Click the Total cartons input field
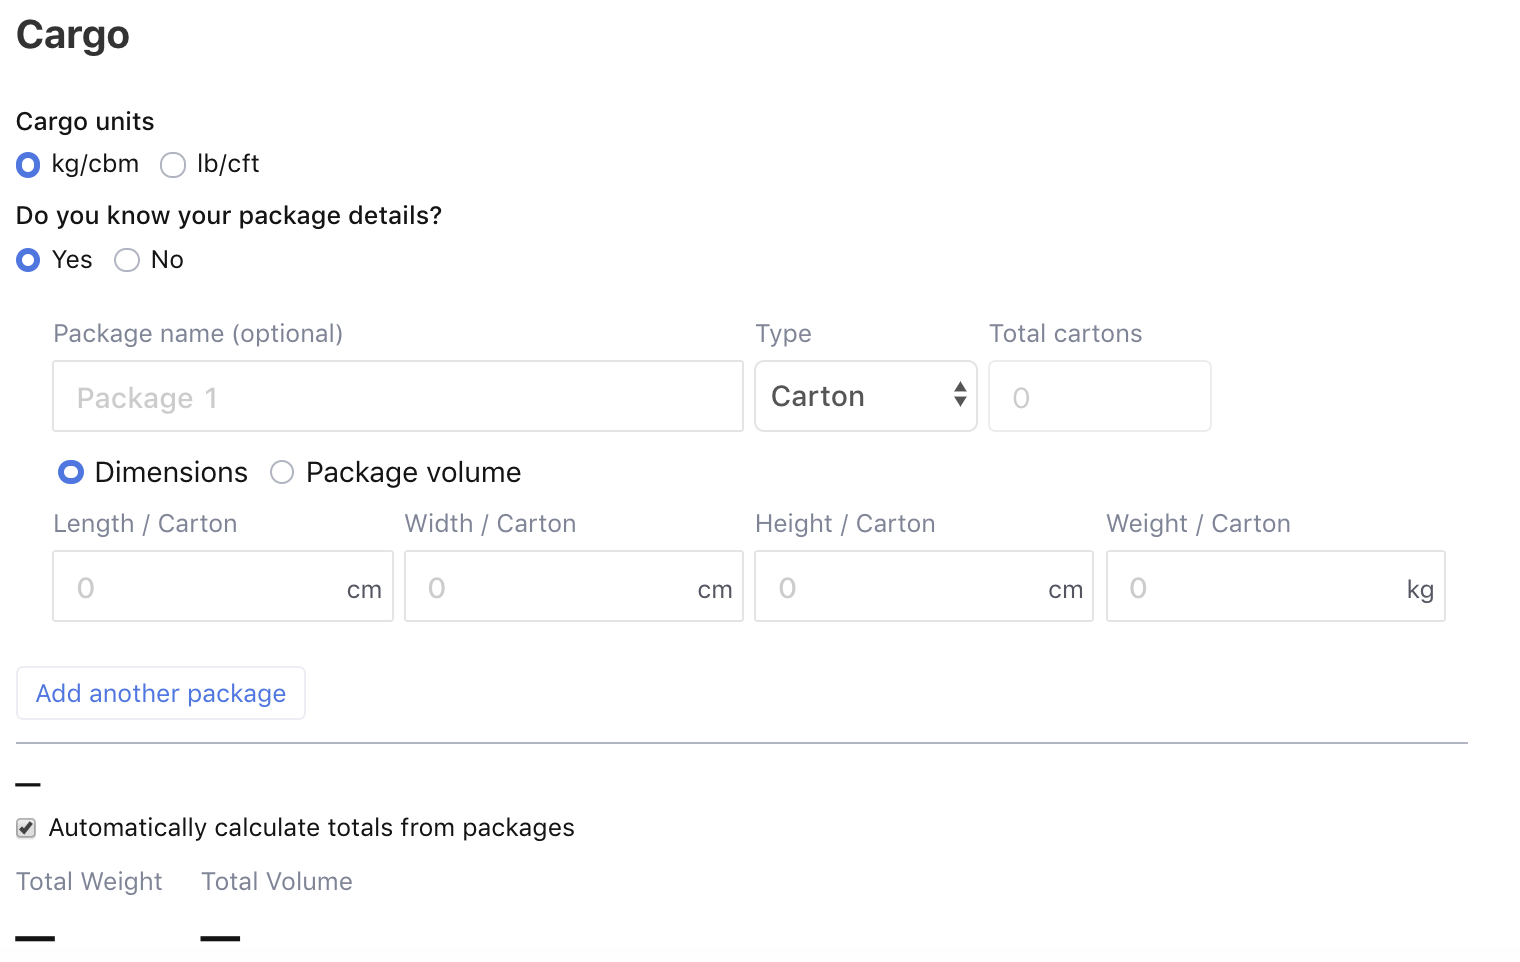Image resolution: width=1520 pixels, height=962 pixels. pos(1099,397)
